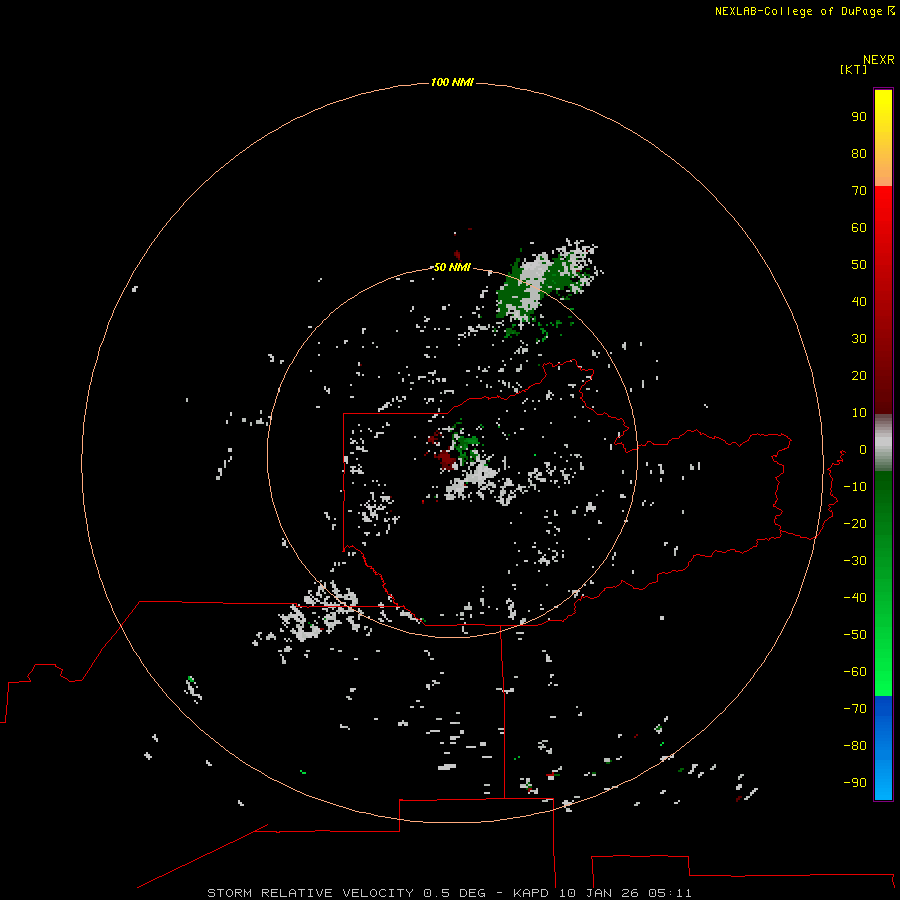Click the -20 value on the velocity scale
The width and height of the screenshot is (900, 900).
click(855, 524)
